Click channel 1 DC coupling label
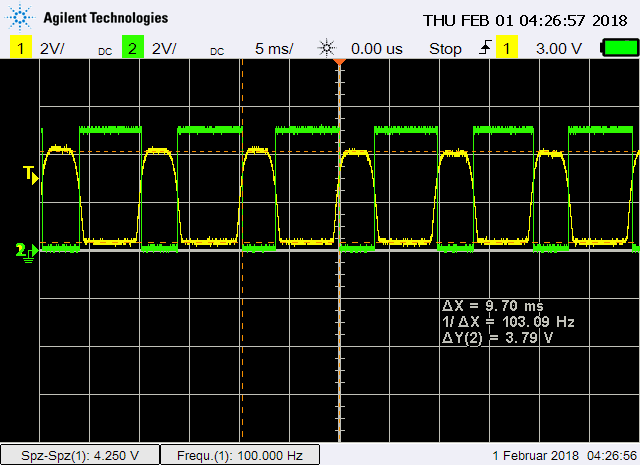Image resolution: width=640 pixels, height=465 pixels. 105,52
